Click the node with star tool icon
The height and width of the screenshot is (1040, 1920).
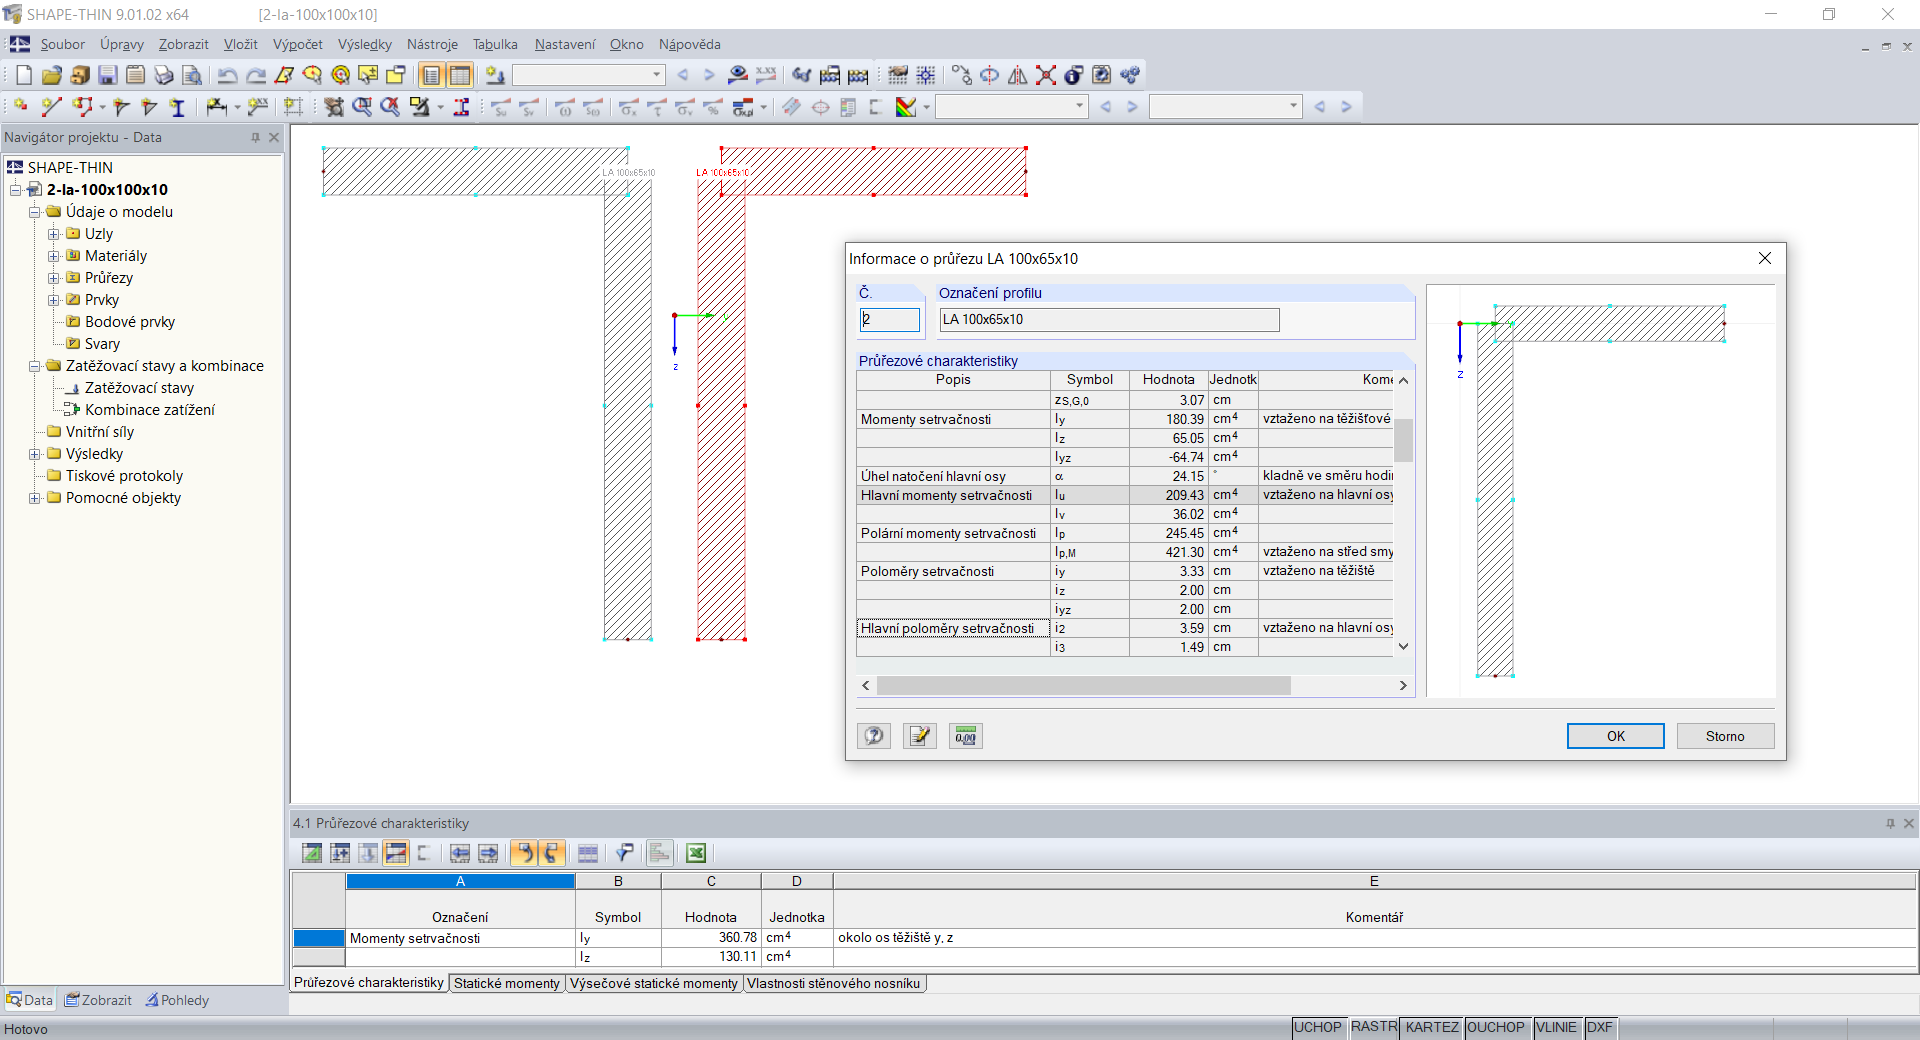[x=20, y=107]
